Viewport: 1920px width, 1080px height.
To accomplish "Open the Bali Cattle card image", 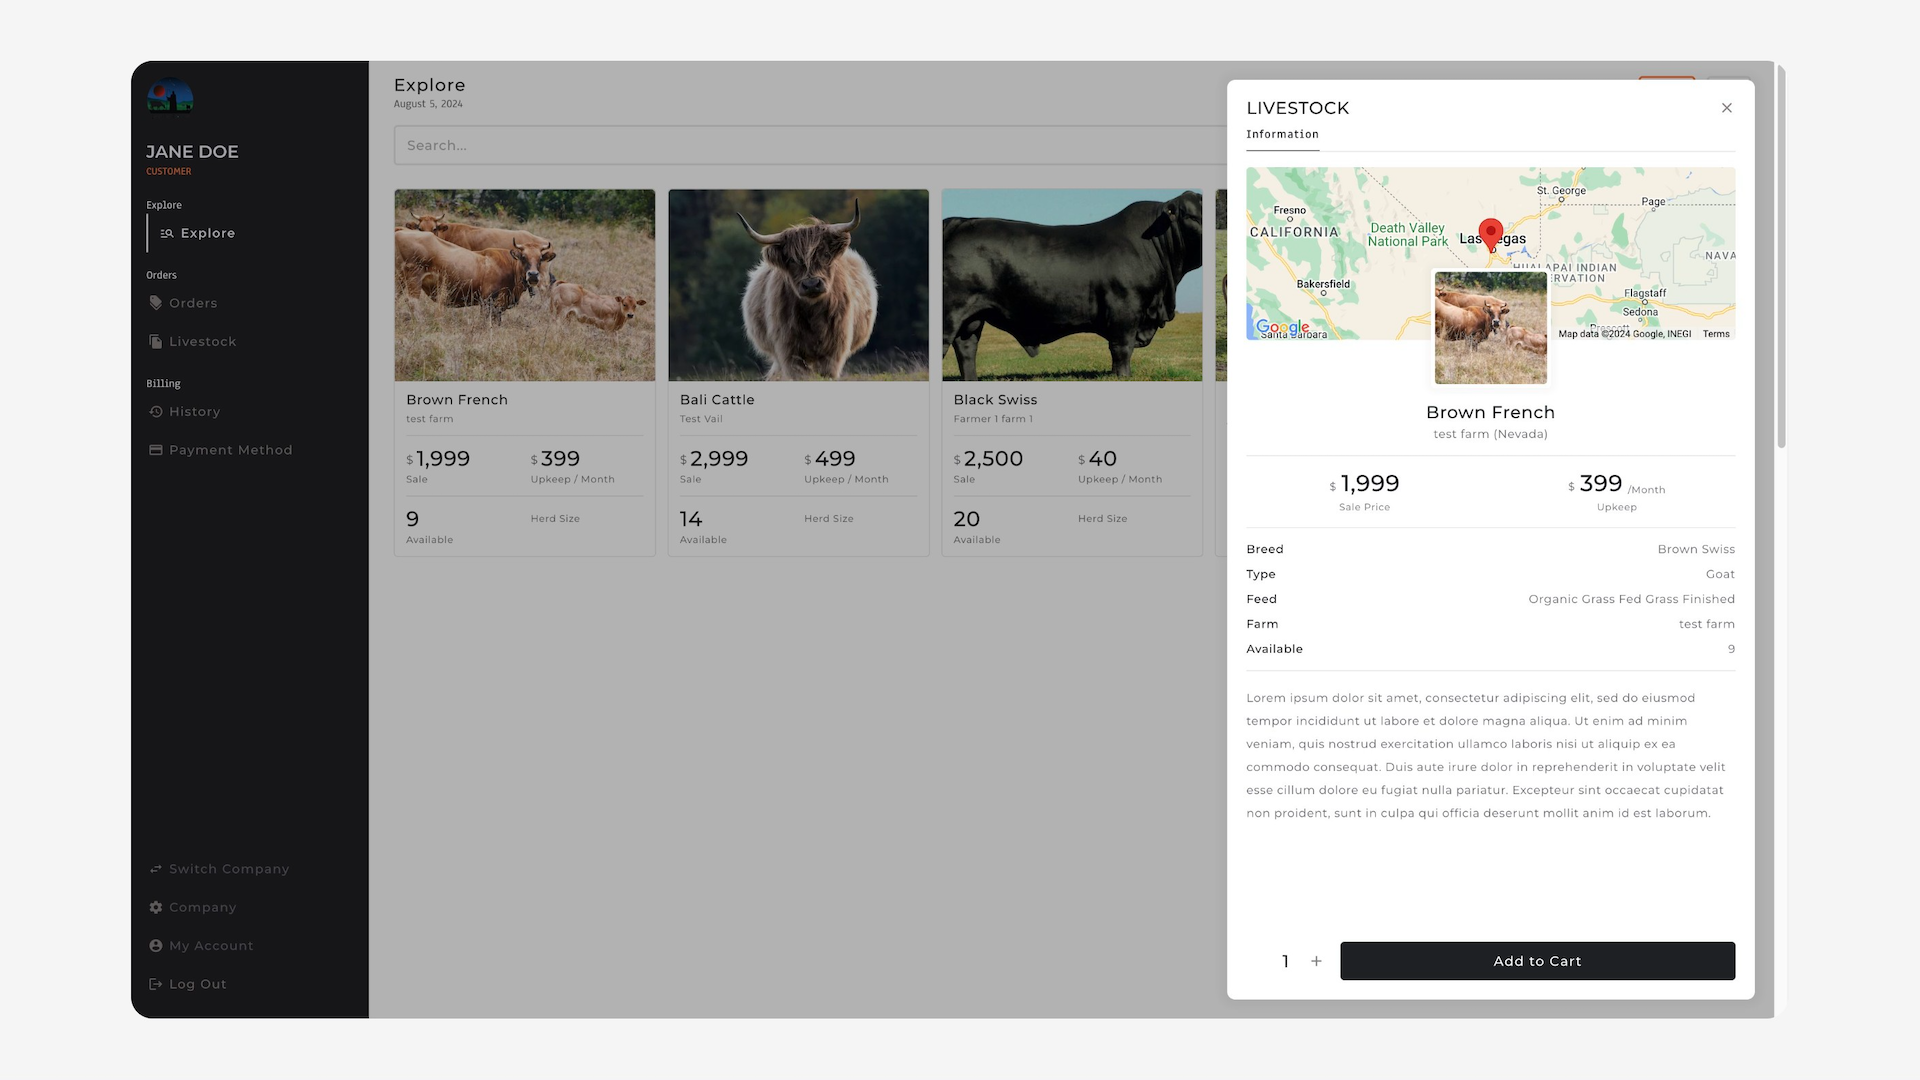I will 798,285.
